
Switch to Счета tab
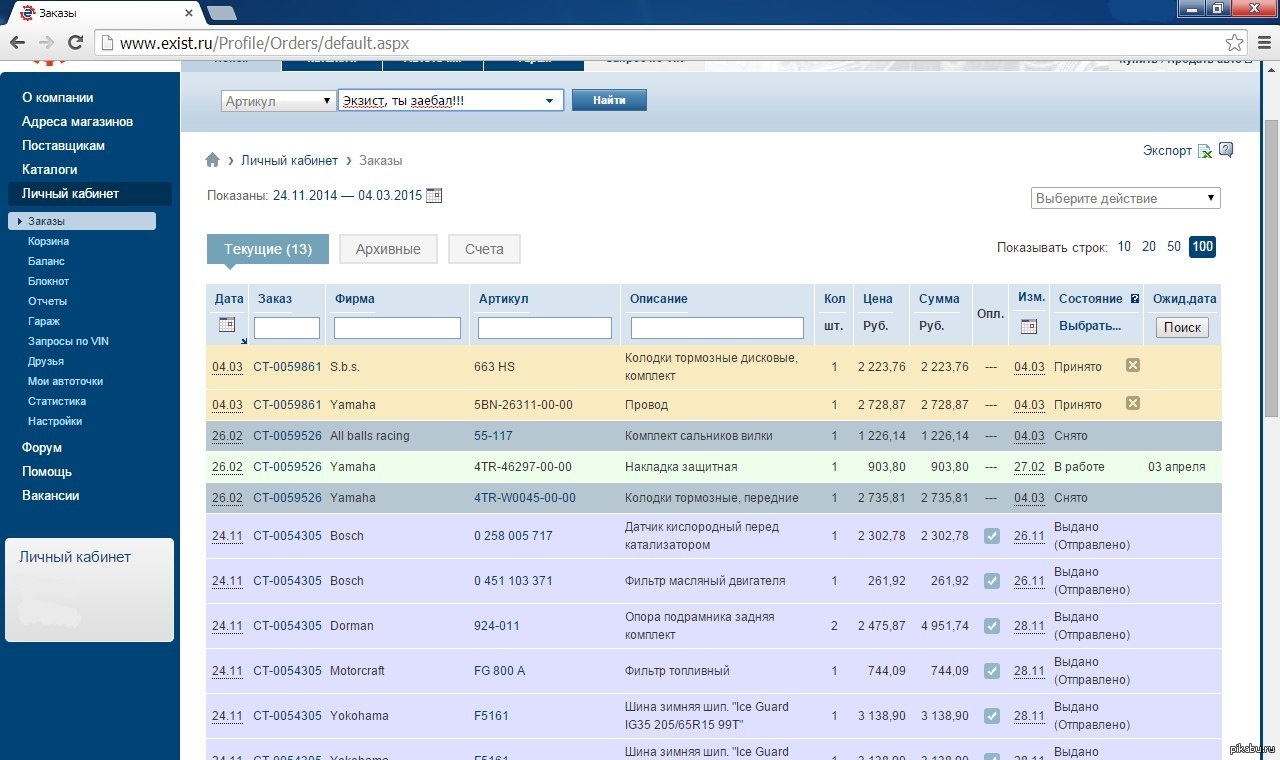[484, 249]
